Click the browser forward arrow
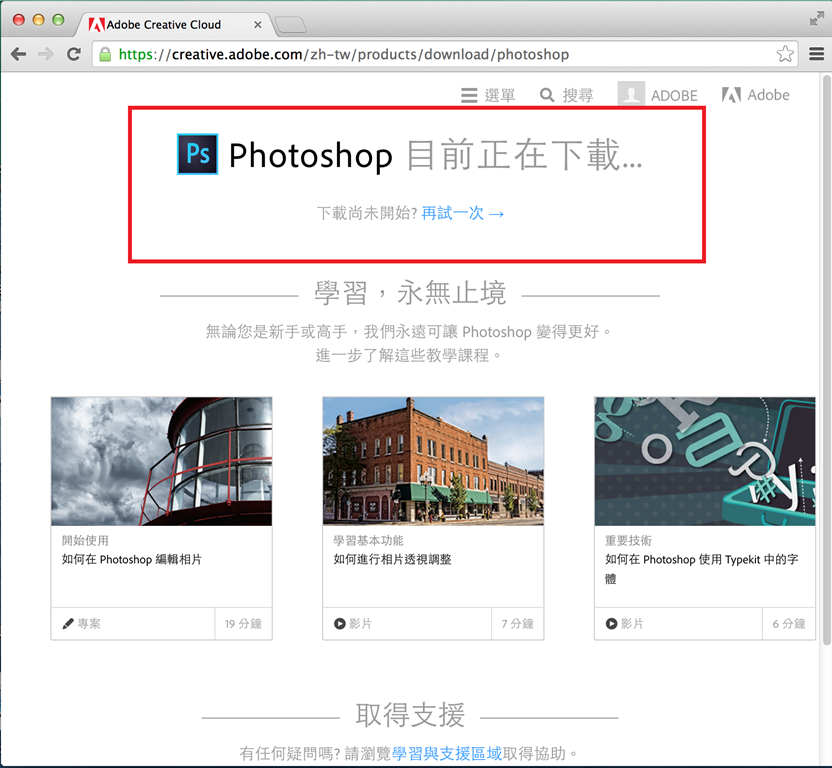This screenshot has height=768, width=832. pos(46,54)
